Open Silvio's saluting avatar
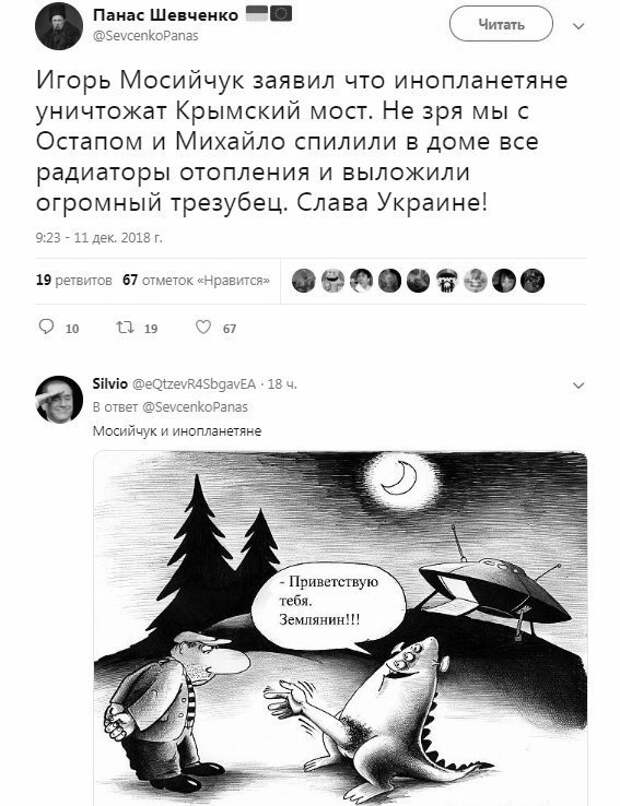The image size is (620, 806). 59,400
